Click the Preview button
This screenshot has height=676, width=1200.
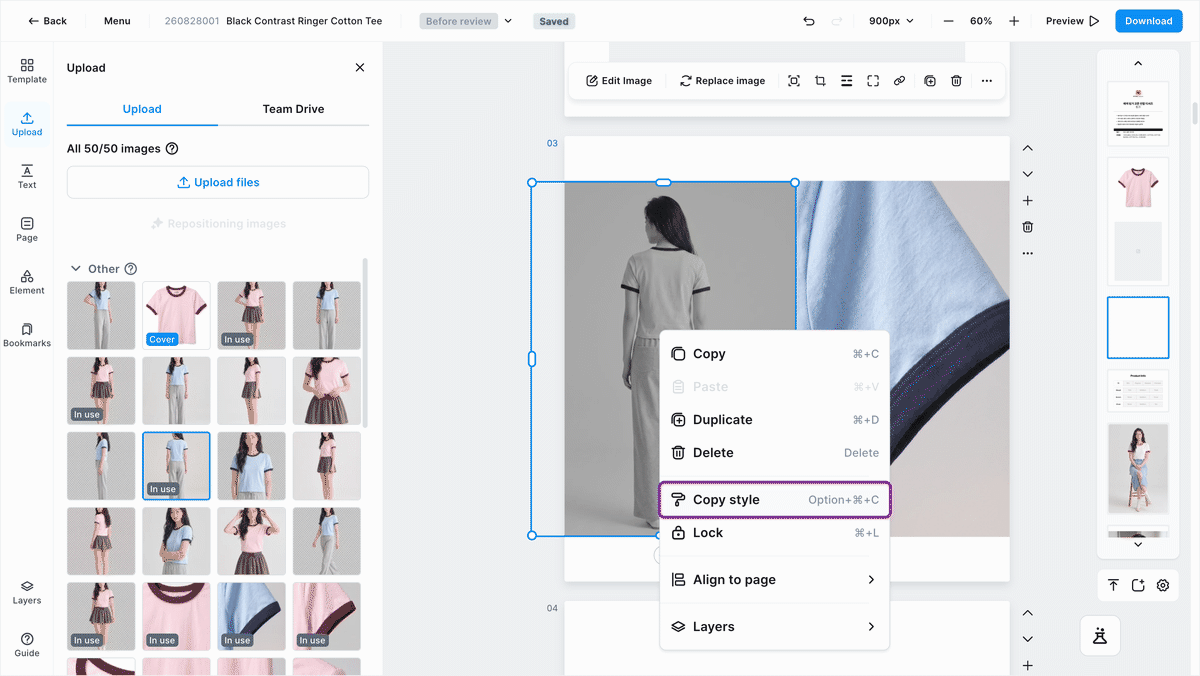(1073, 21)
